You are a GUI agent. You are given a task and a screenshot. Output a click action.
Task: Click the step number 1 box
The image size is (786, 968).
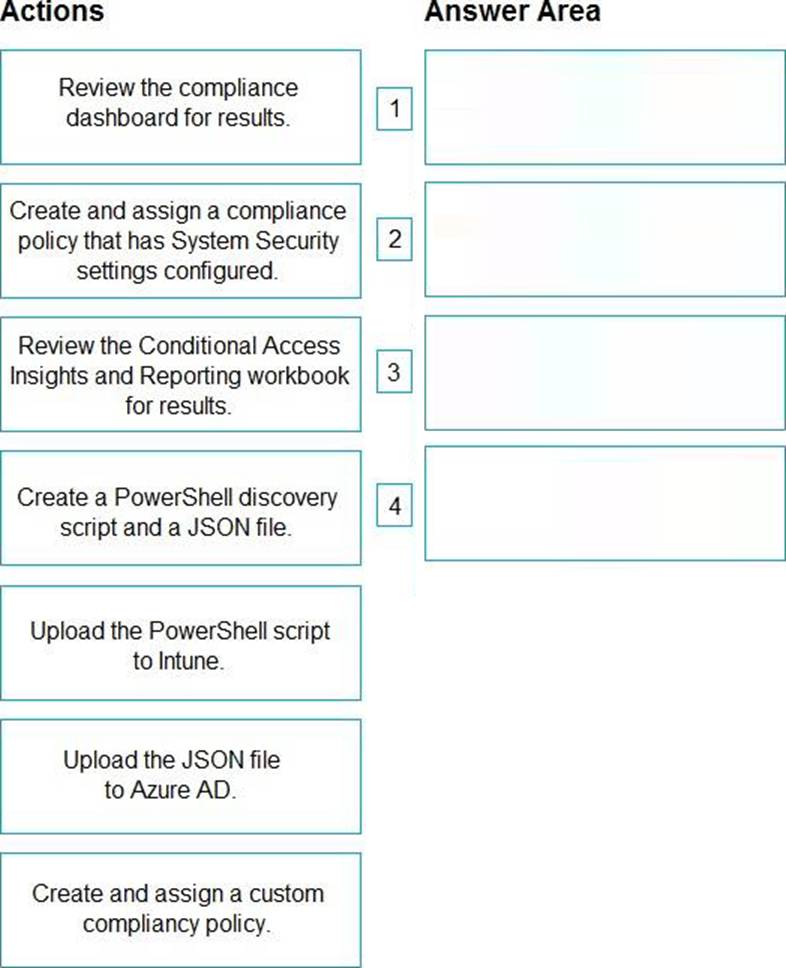(395, 108)
